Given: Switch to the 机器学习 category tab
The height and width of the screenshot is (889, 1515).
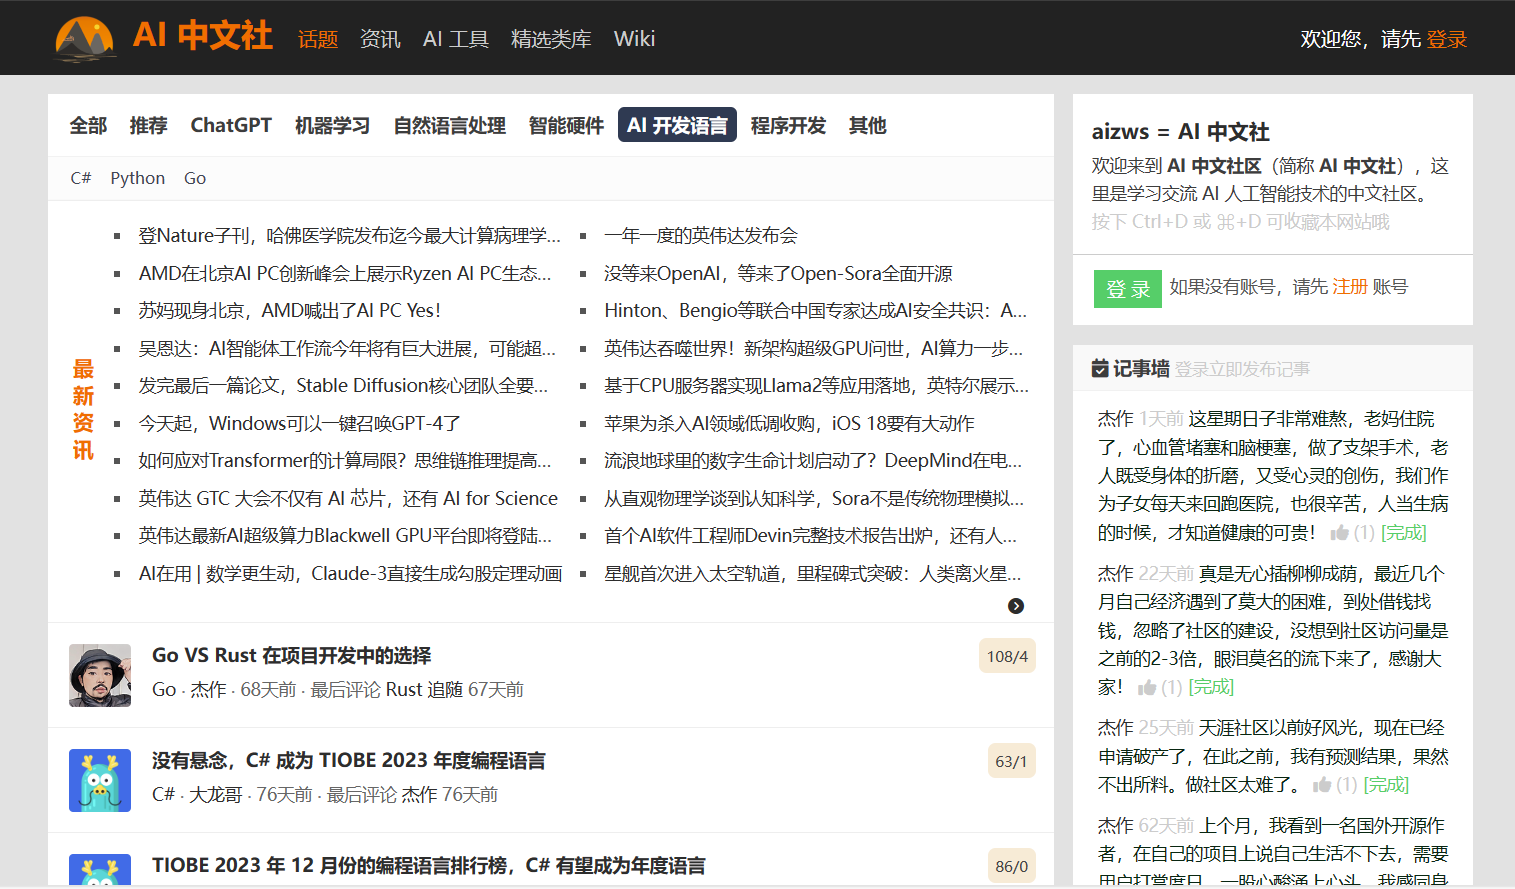Looking at the screenshot, I should 332,125.
